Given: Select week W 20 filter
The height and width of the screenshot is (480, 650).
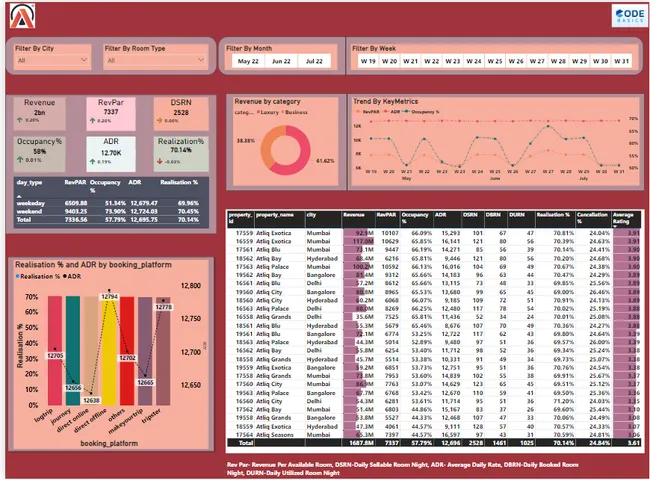Looking at the screenshot, I should pyautogui.click(x=389, y=61).
